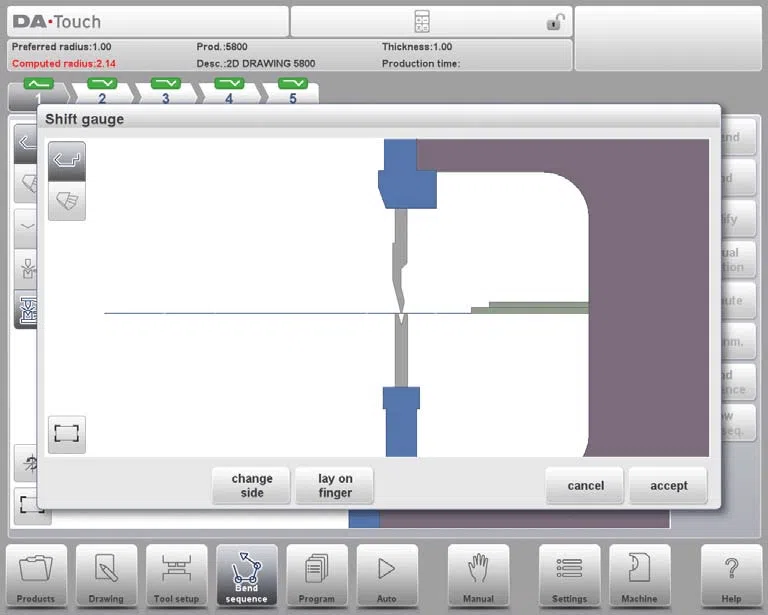Viewport: 768px width, 615px height.
Task: Click the unlock padlock icon
Action: (555, 22)
